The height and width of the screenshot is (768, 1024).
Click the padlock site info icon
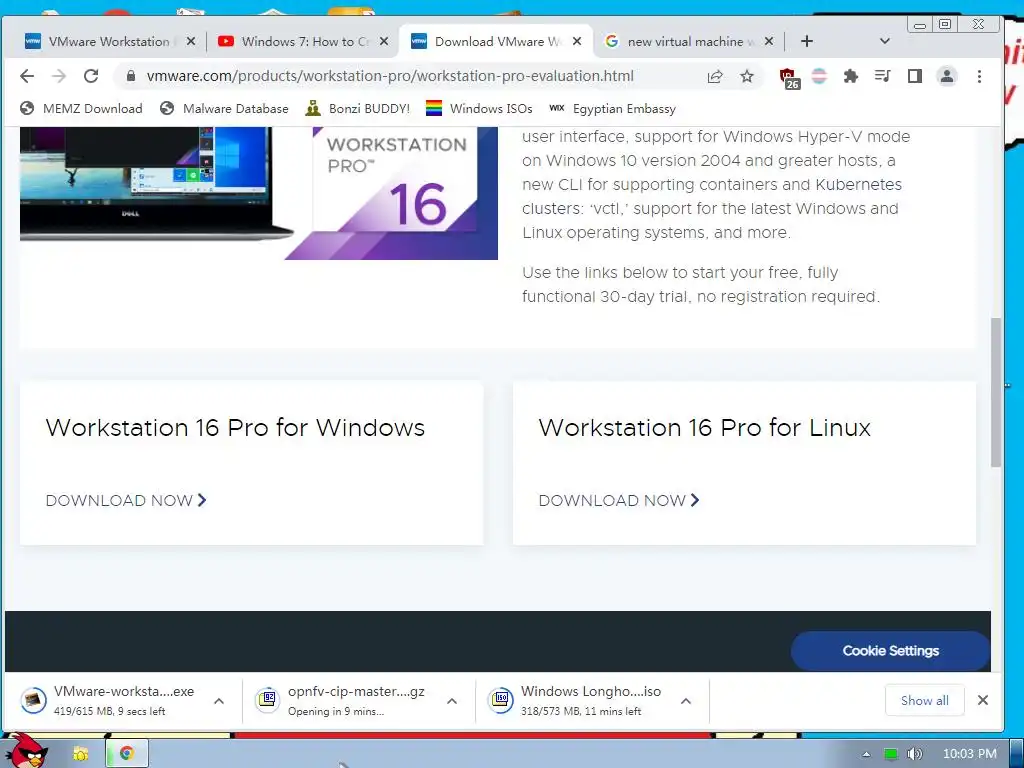131,76
